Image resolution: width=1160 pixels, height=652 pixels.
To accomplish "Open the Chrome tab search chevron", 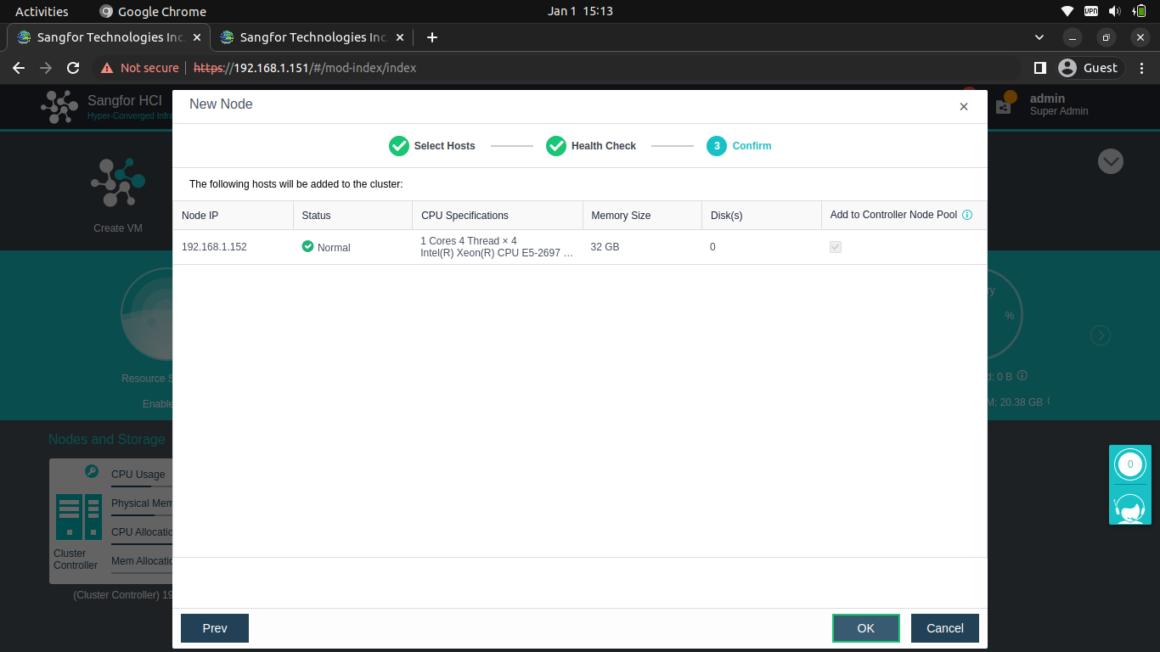I will click(1039, 37).
